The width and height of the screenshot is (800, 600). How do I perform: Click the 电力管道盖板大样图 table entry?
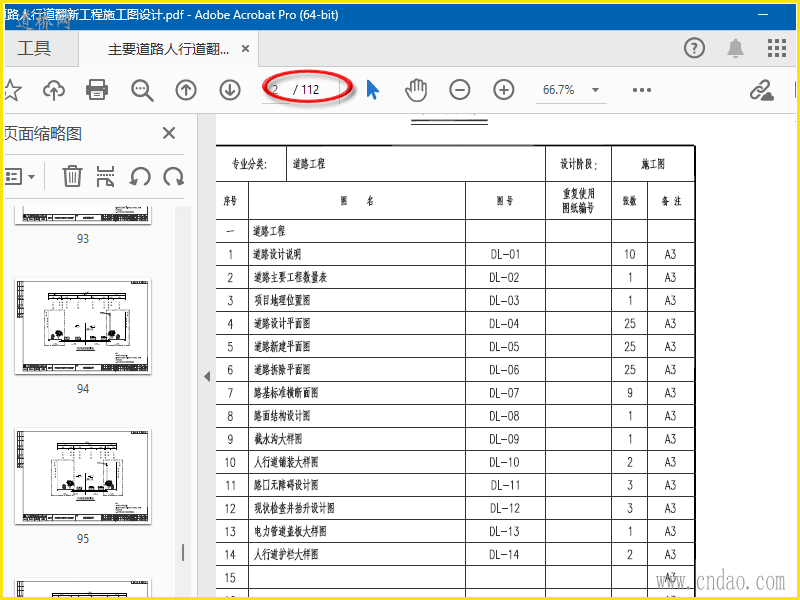coord(290,532)
